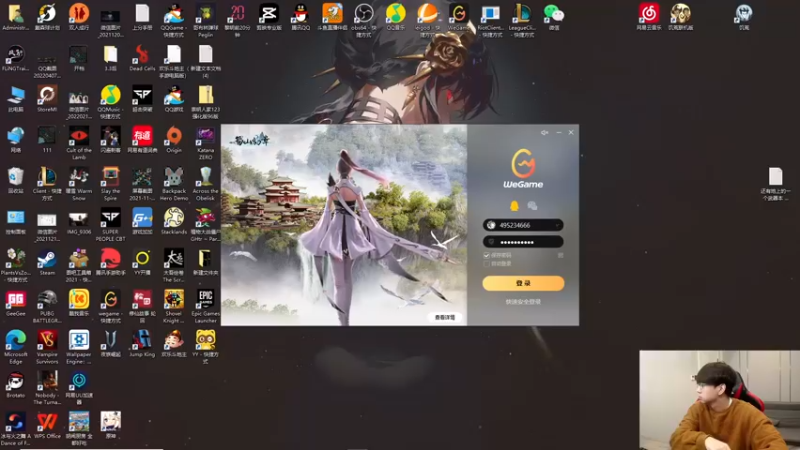
Task: Open Microsoft Edge desktop shortcut
Action: 15,346
